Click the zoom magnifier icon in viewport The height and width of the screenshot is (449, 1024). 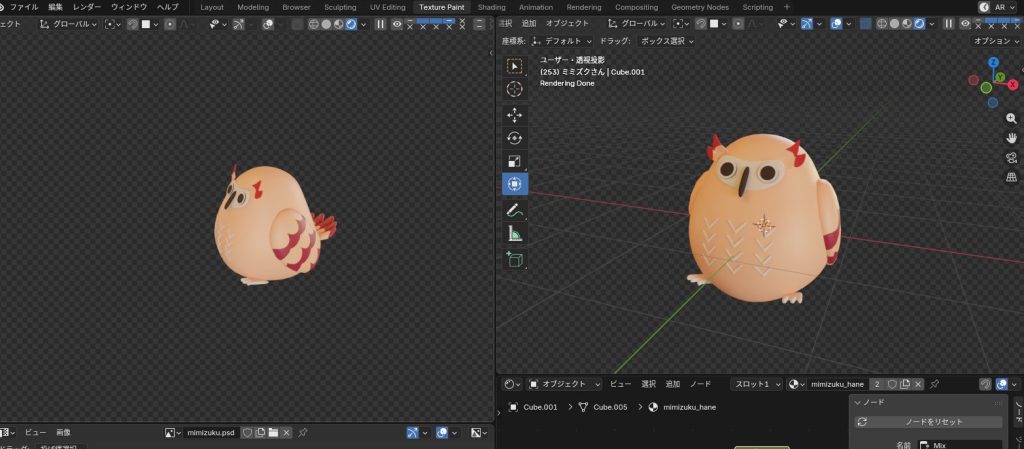(1011, 118)
